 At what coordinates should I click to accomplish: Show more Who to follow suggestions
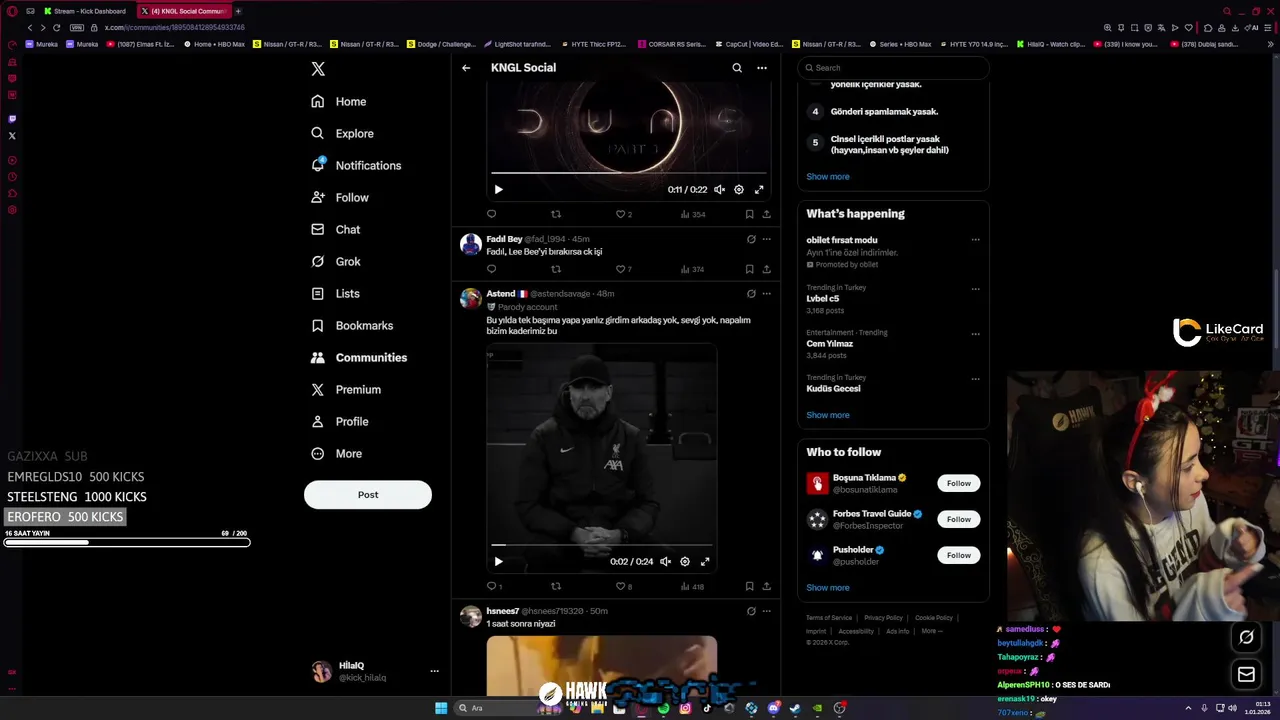click(x=828, y=588)
